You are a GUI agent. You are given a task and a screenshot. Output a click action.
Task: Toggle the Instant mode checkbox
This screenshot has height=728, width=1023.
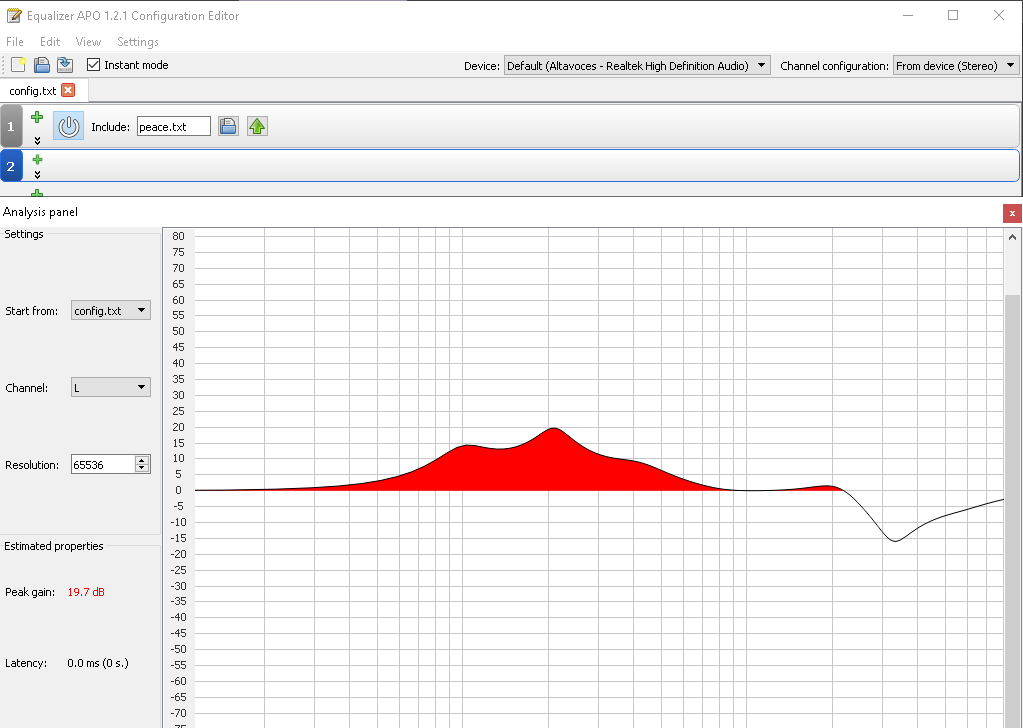click(93, 65)
